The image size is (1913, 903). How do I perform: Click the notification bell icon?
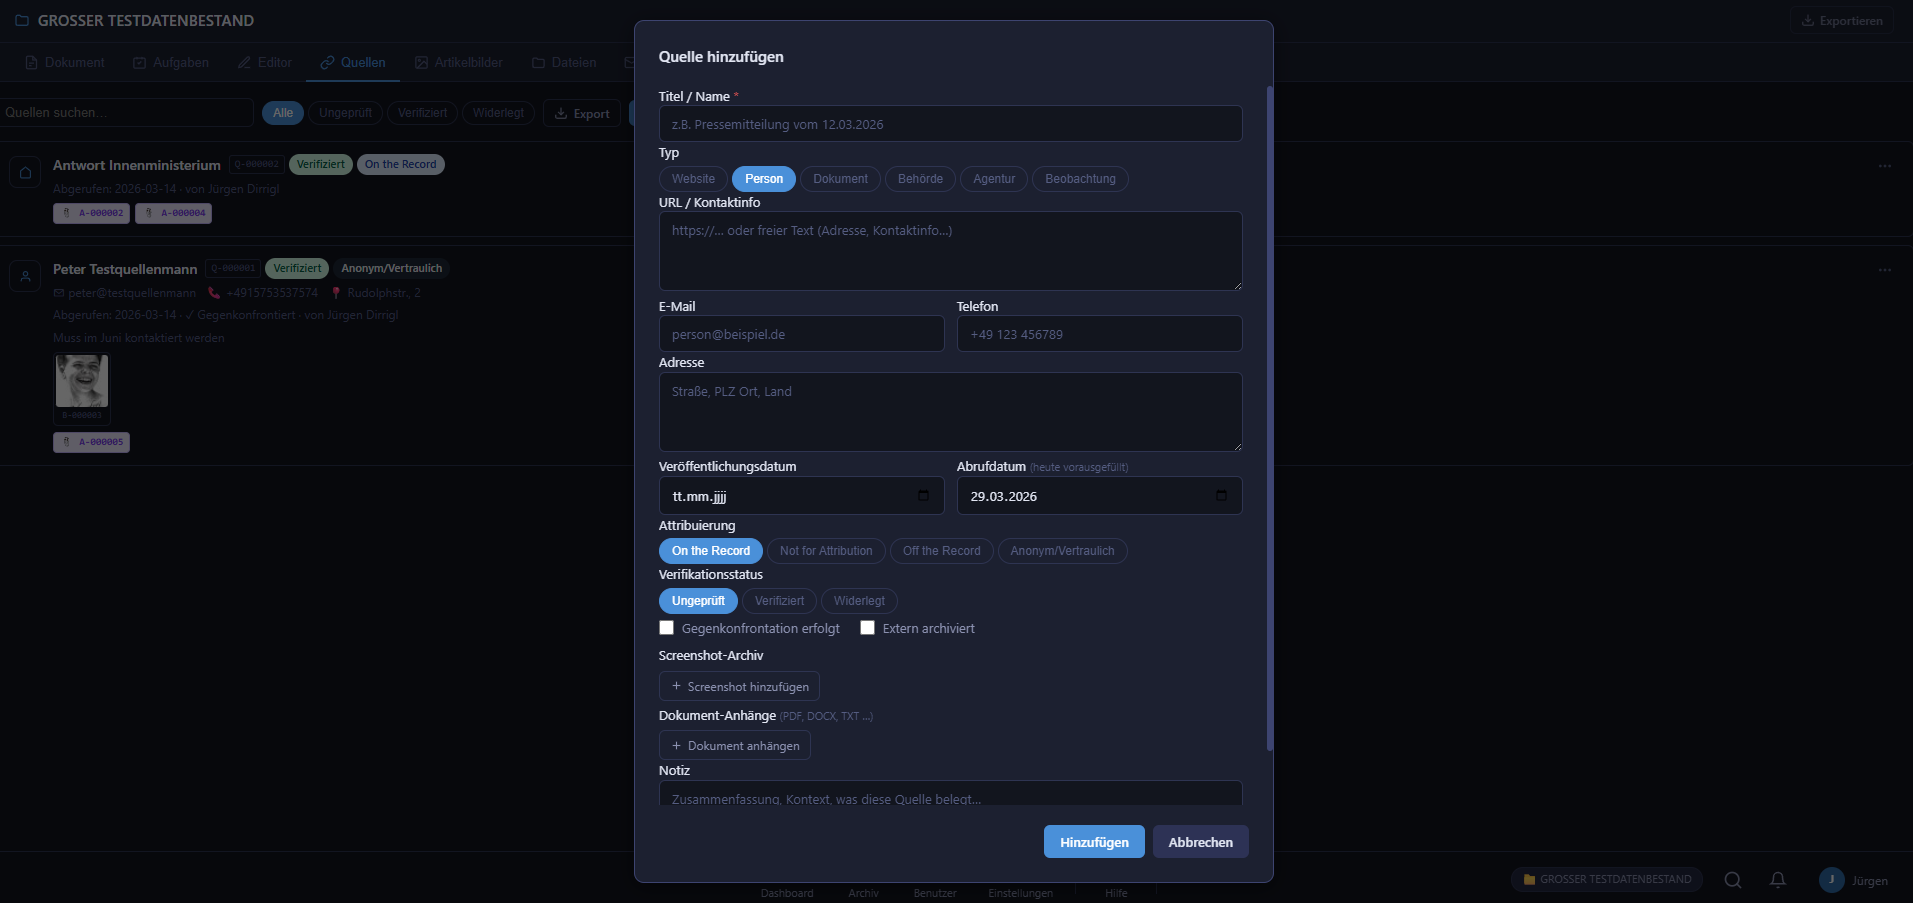[1777, 880]
